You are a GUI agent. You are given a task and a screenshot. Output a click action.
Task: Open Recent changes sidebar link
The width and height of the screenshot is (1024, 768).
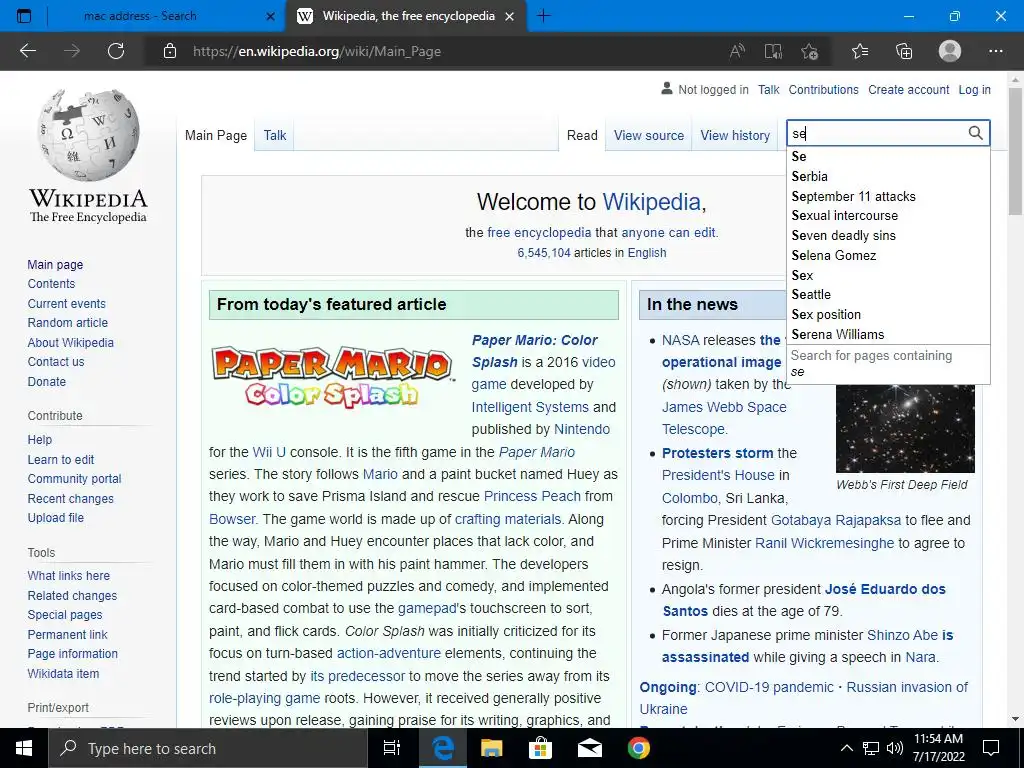click(x=71, y=498)
